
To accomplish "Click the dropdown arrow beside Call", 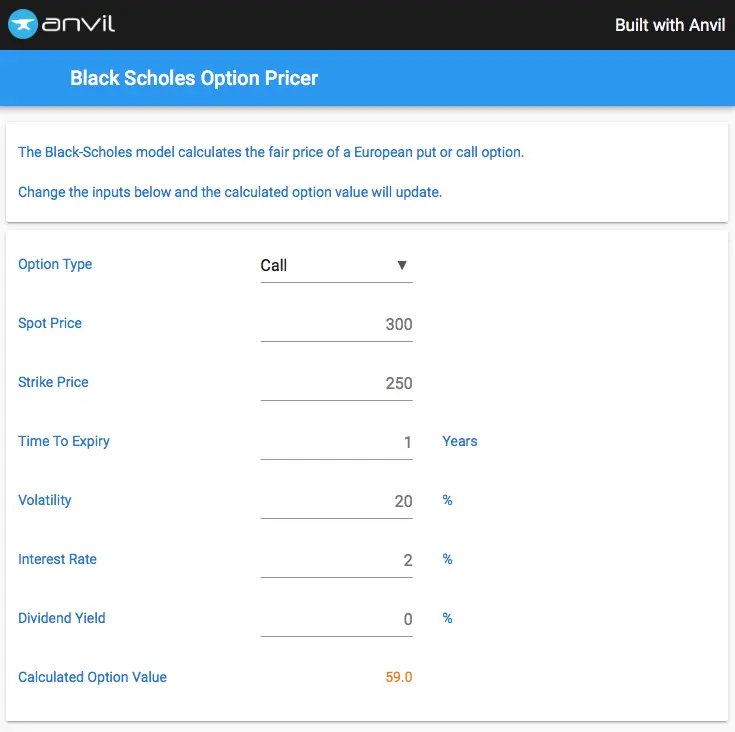I will click(402, 265).
